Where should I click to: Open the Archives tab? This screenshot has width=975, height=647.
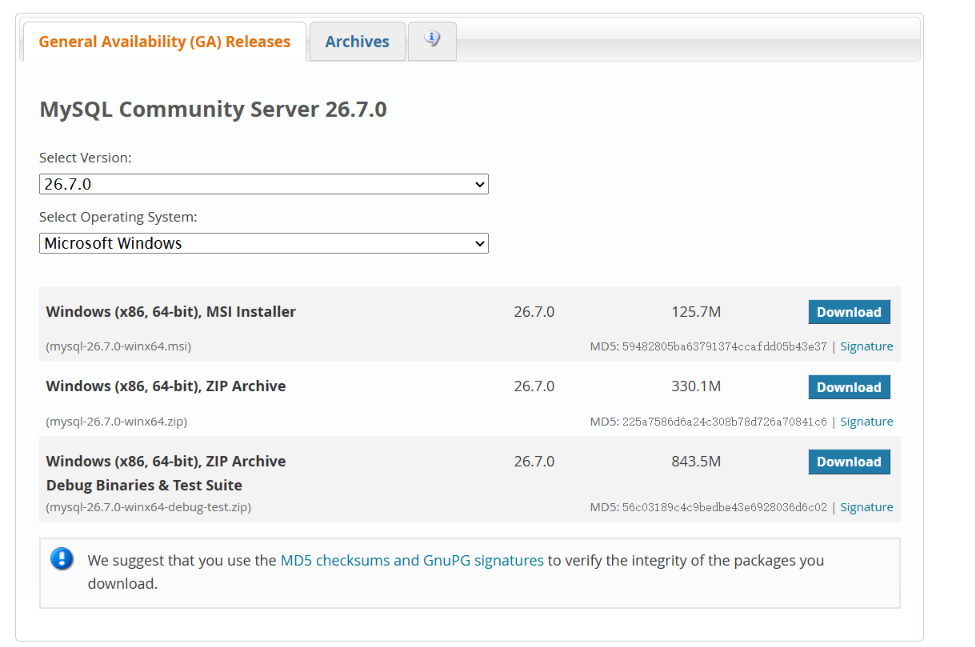[x=357, y=42]
